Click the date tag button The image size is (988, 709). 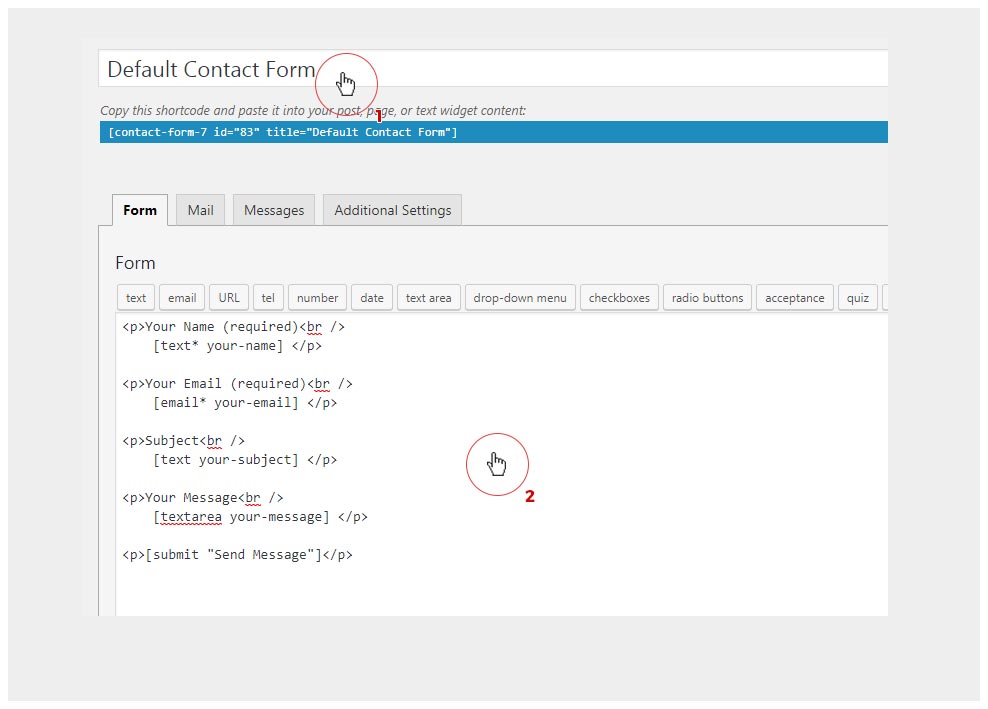pos(372,298)
